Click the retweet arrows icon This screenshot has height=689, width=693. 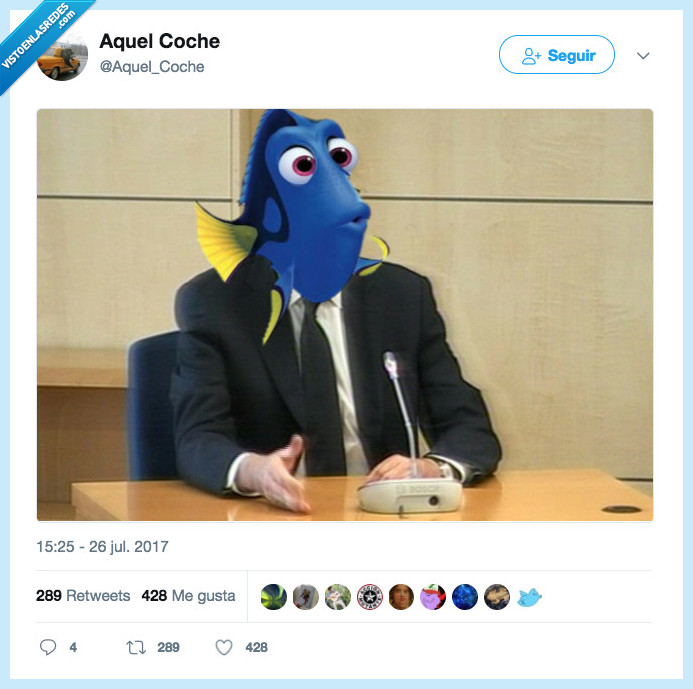tap(136, 647)
